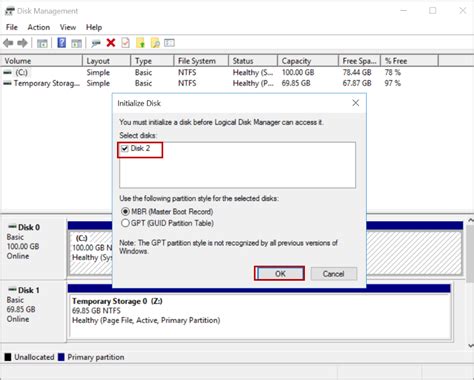Sort by the Volume column header
Screen dimensions: 474x380
[x=41, y=61]
